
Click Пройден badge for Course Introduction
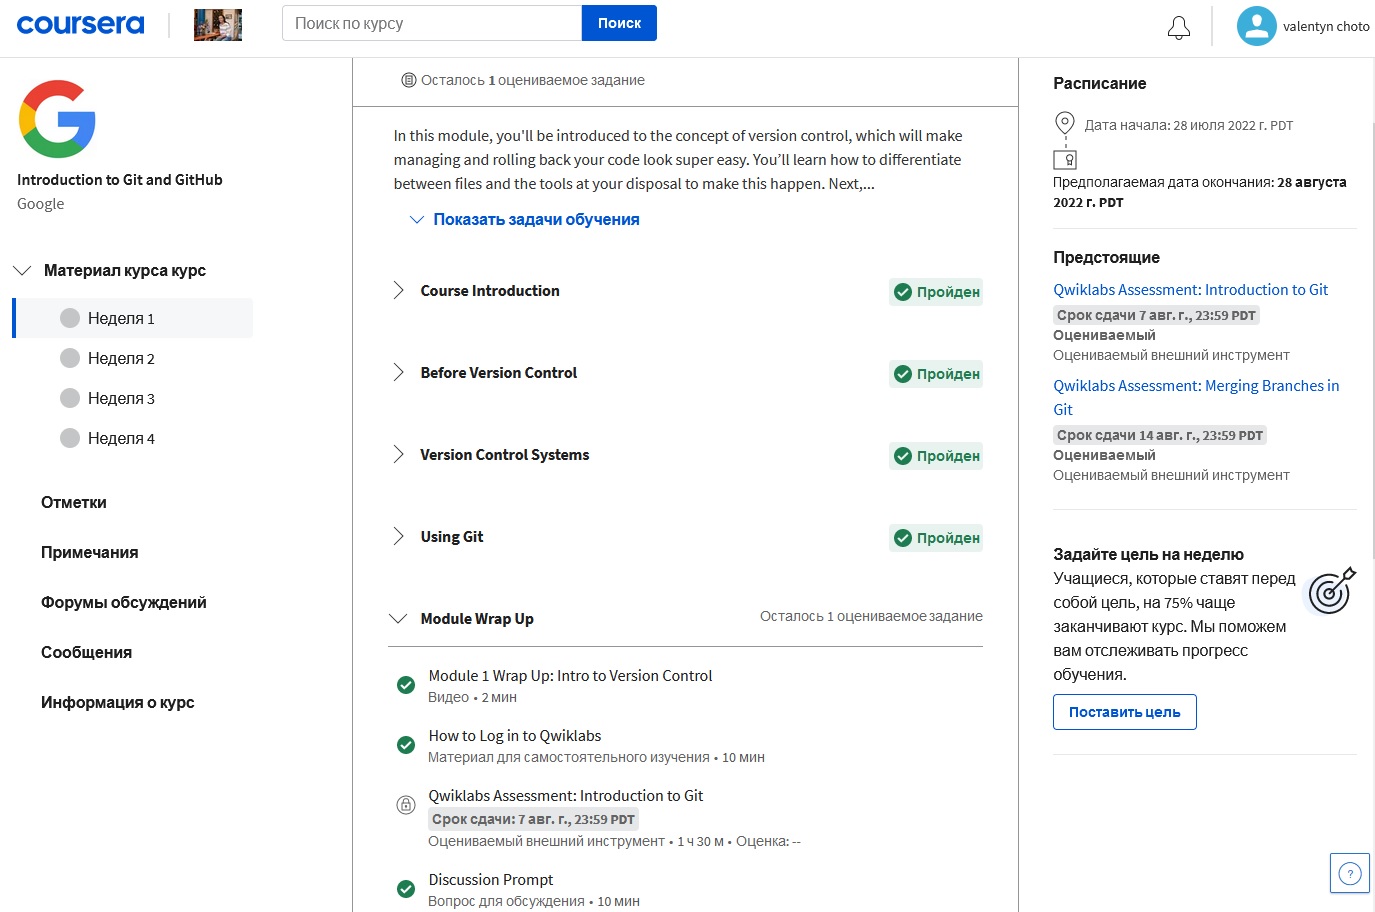click(x=936, y=292)
